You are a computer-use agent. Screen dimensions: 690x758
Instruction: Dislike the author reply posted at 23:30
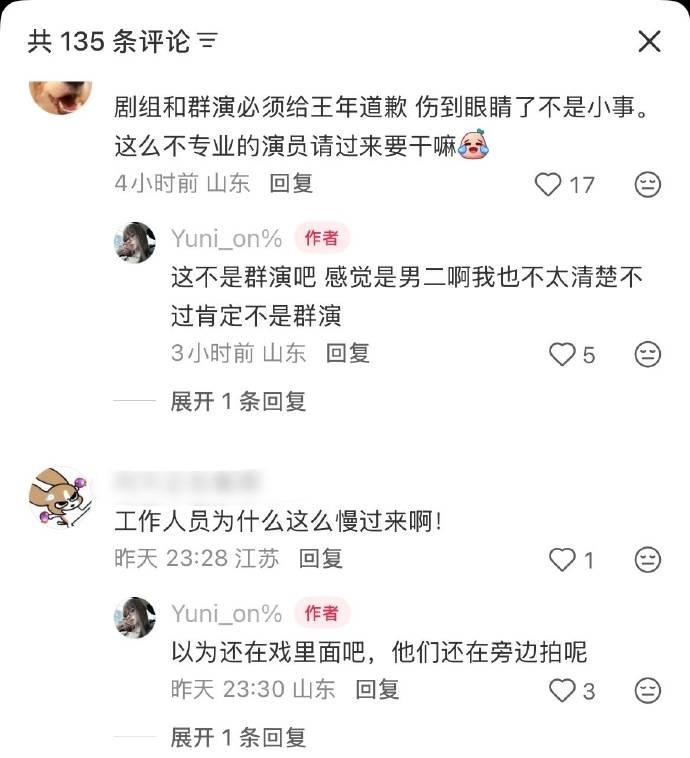tap(647, 690)
